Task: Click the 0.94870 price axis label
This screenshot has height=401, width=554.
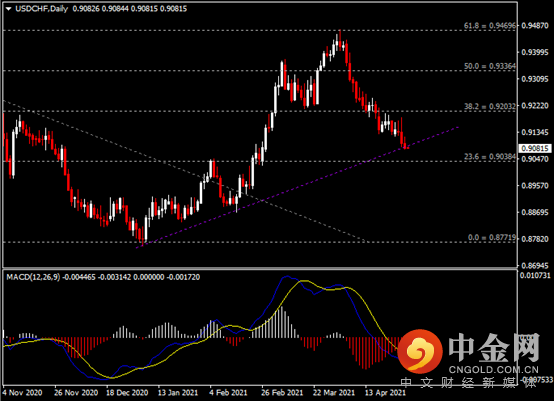Action: [535, 26]
